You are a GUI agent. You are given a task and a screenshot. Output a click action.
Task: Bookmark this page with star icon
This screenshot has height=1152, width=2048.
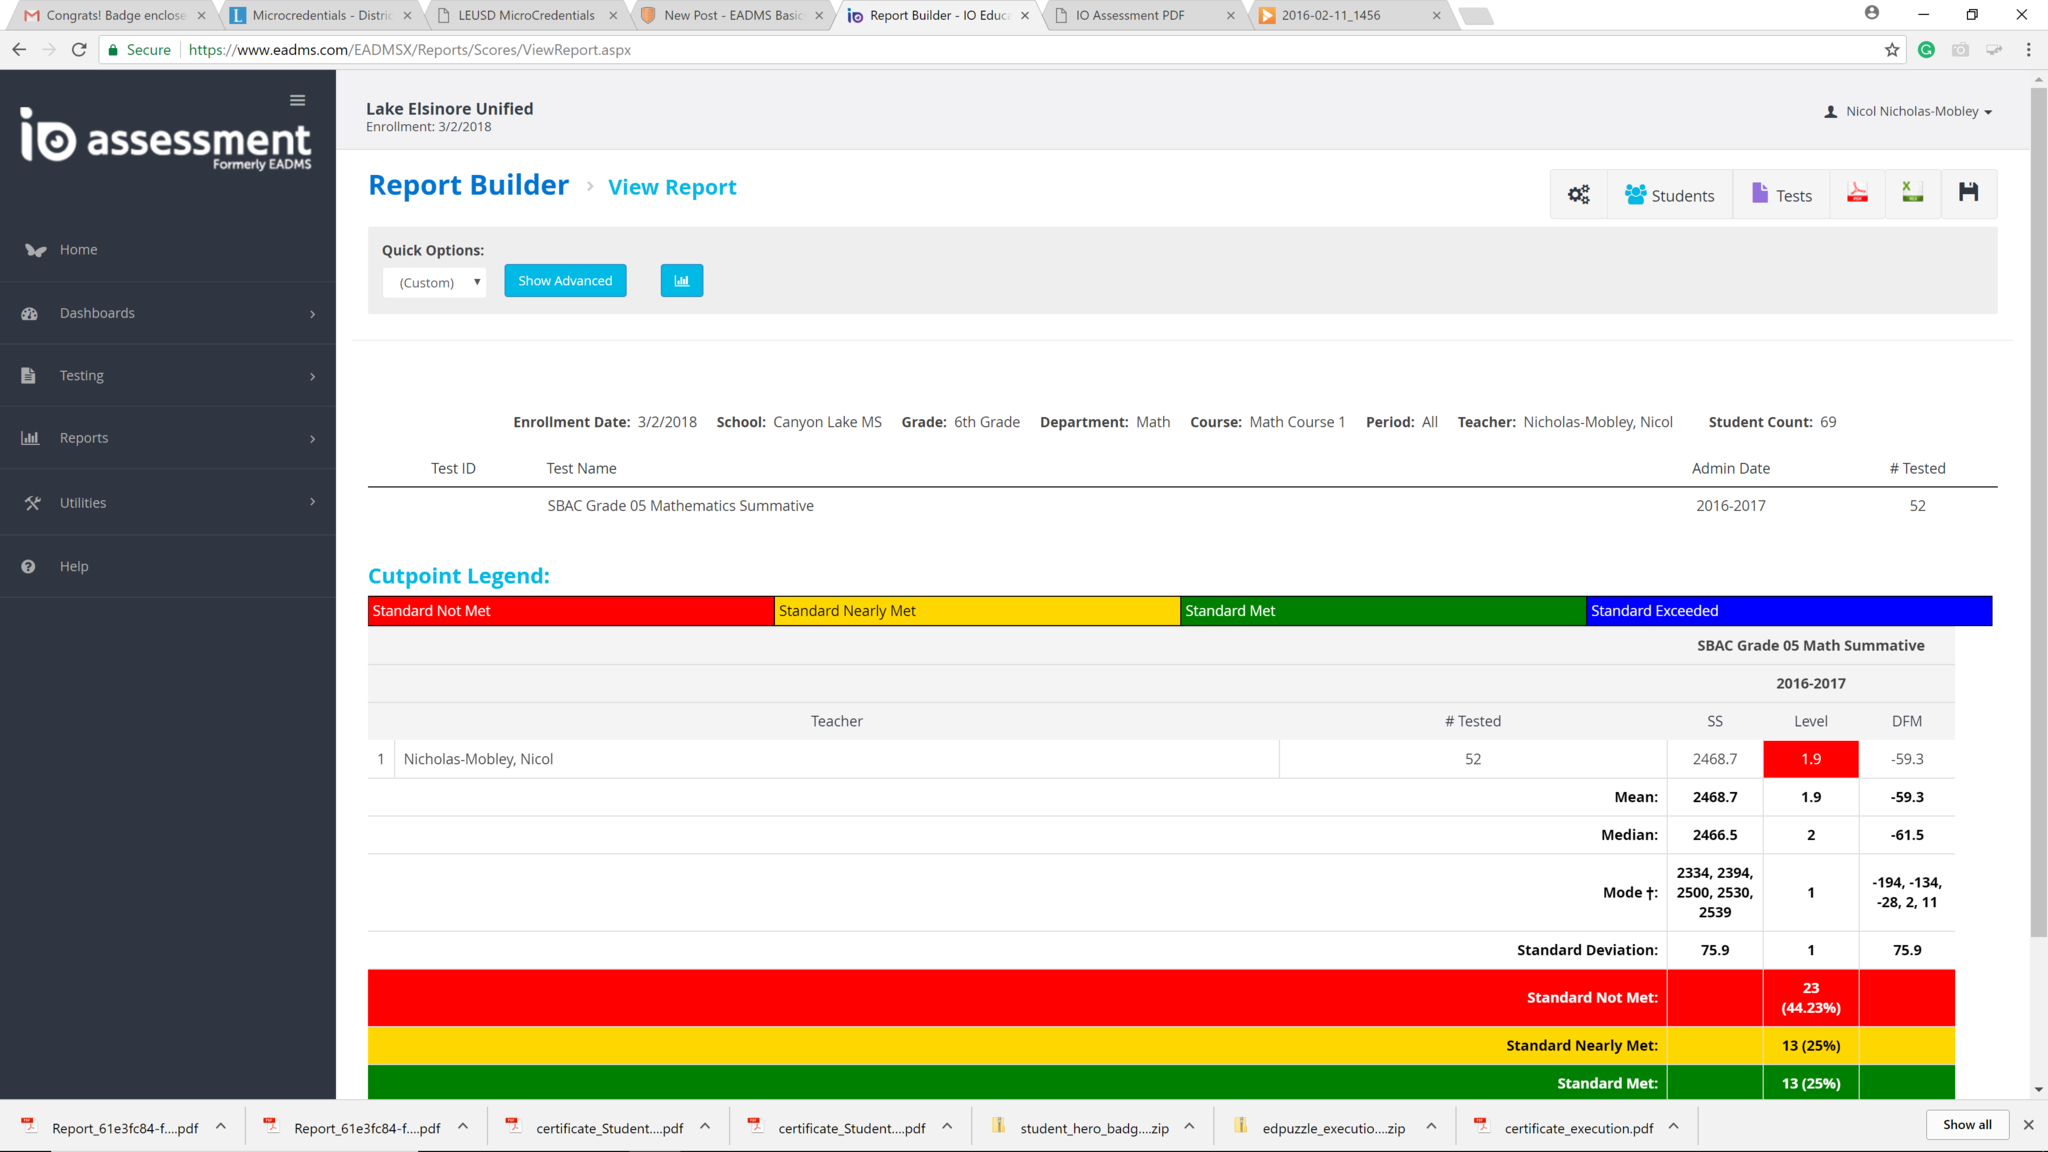[x=1891, y=50]
